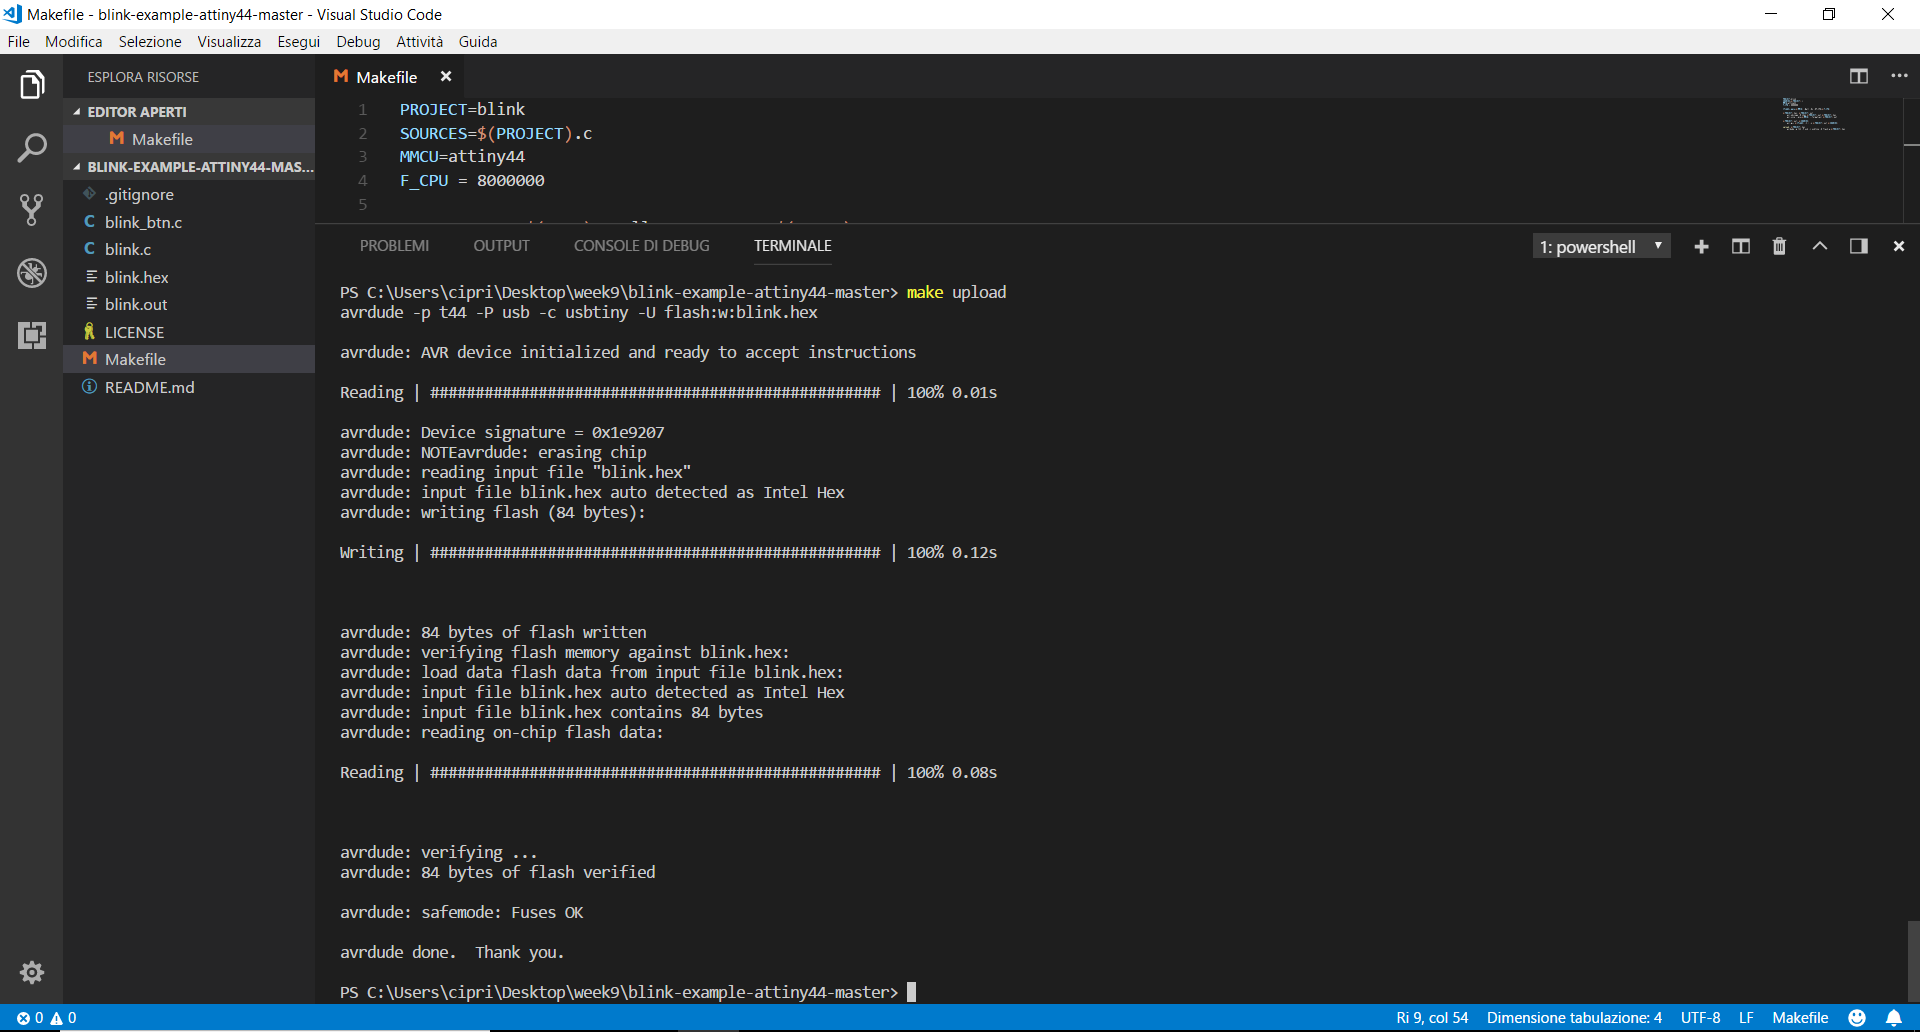The height and width of the screenshot is (1032, 1920).
Task: Switch to the PROBLEMI panel tab
Action: click(394, 246)
